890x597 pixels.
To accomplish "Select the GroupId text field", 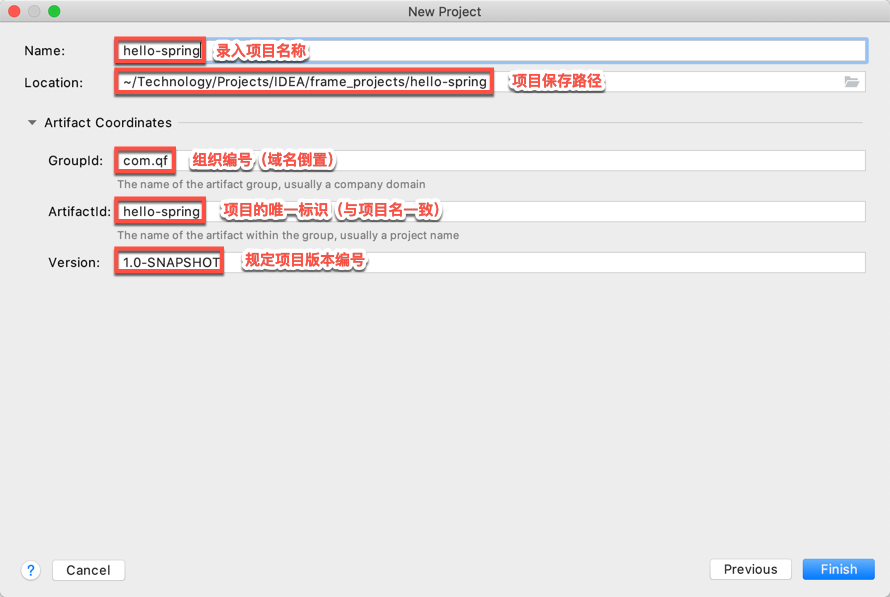I will tap(492, 161).
